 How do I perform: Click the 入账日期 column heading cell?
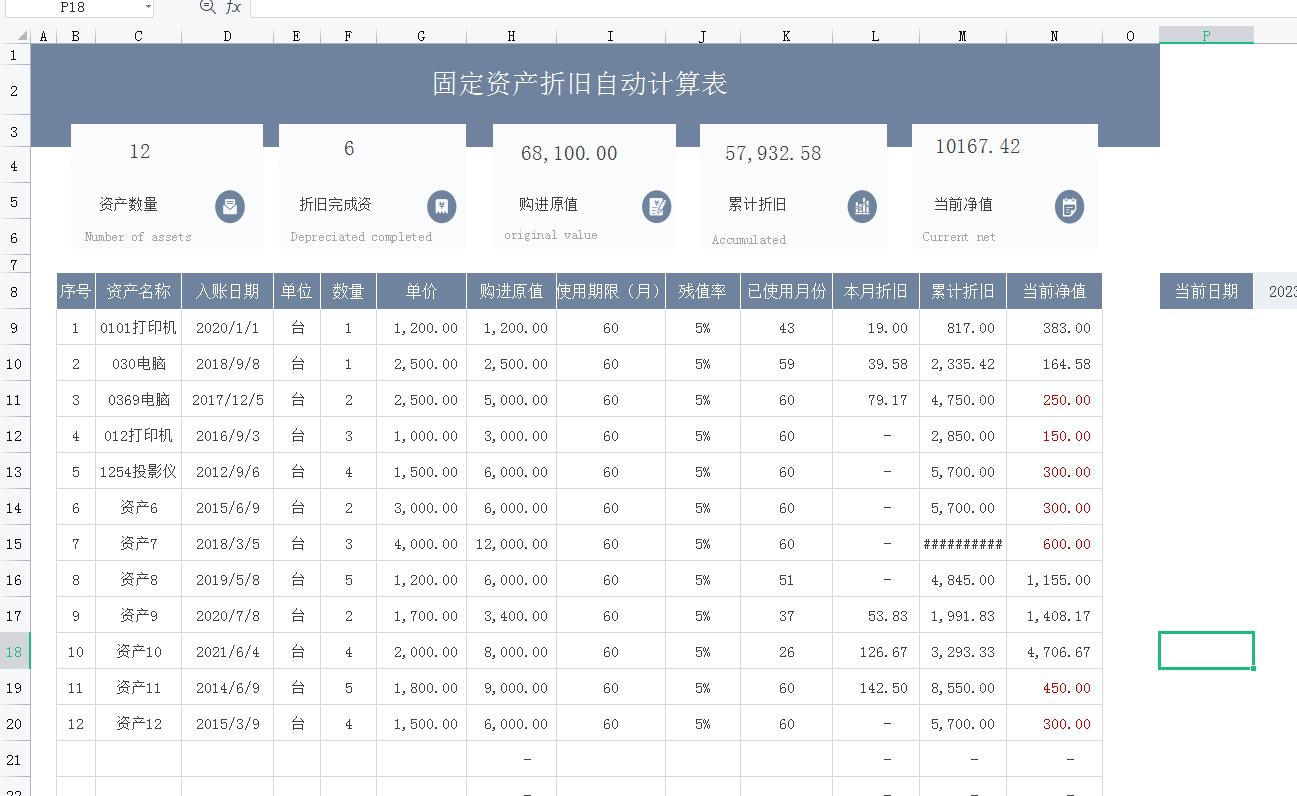click(227, 292)
